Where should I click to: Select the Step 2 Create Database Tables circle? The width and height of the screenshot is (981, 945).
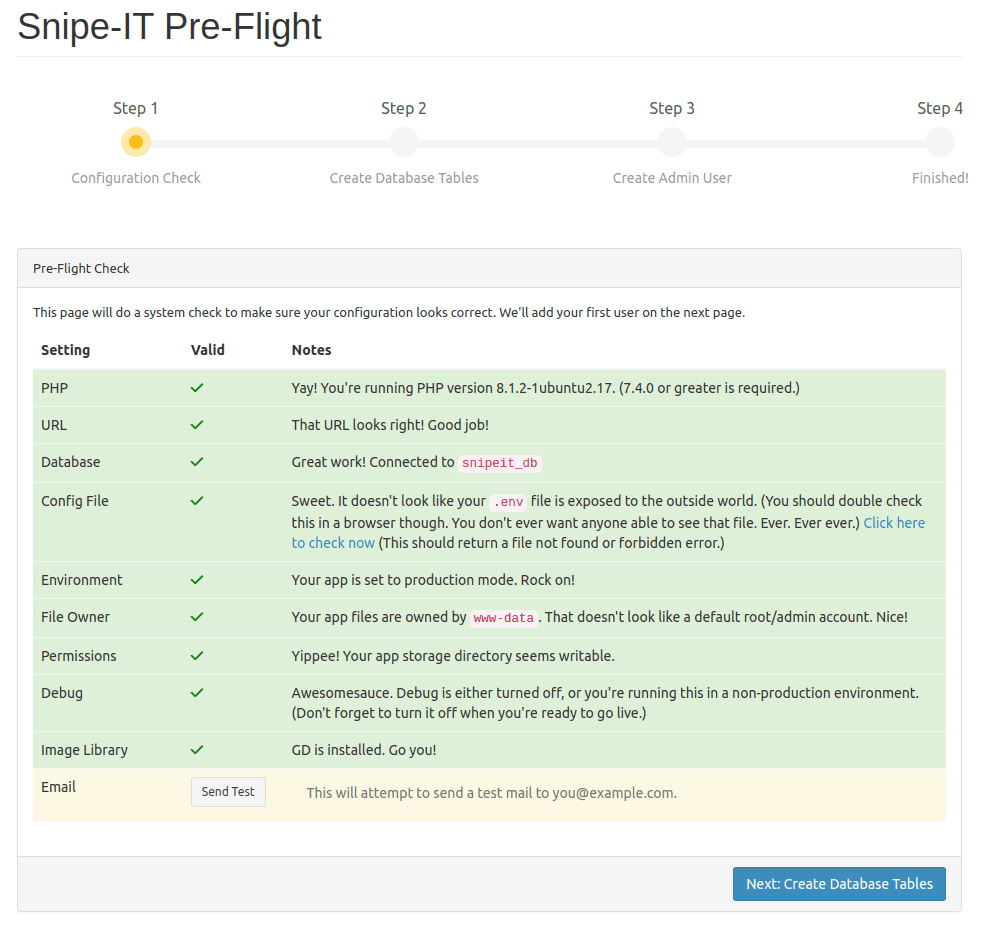tap(404, 142)
